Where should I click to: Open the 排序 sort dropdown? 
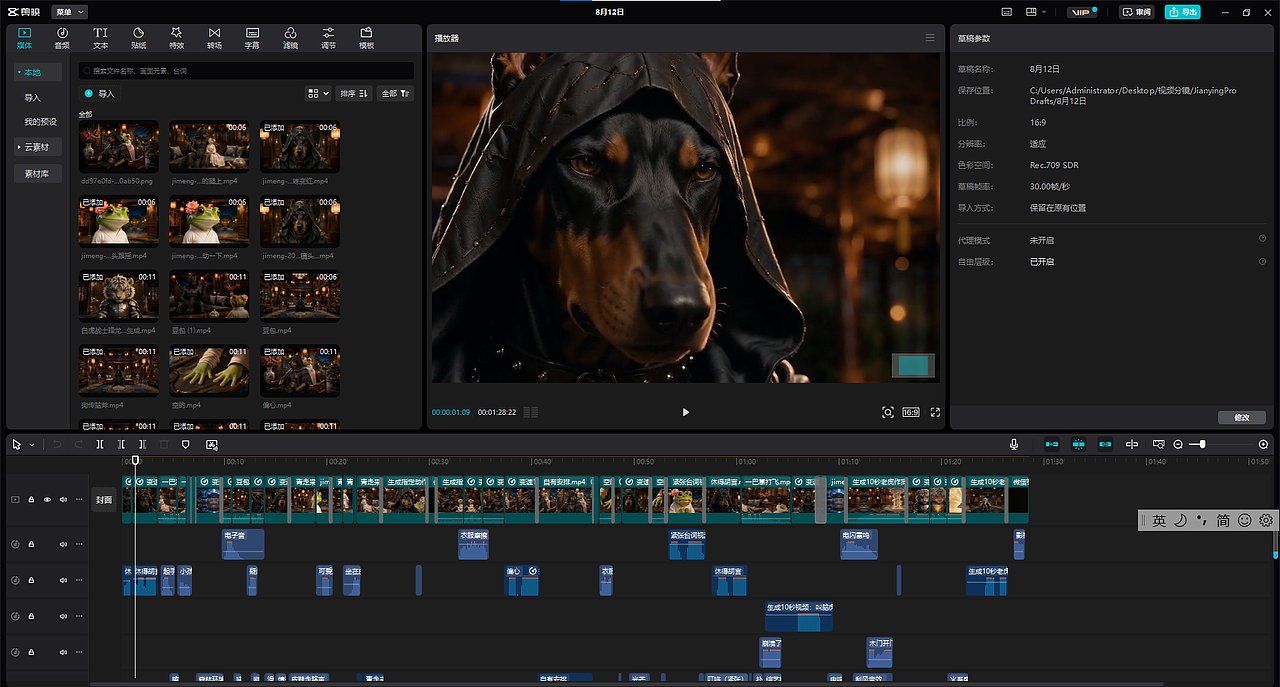354,93
